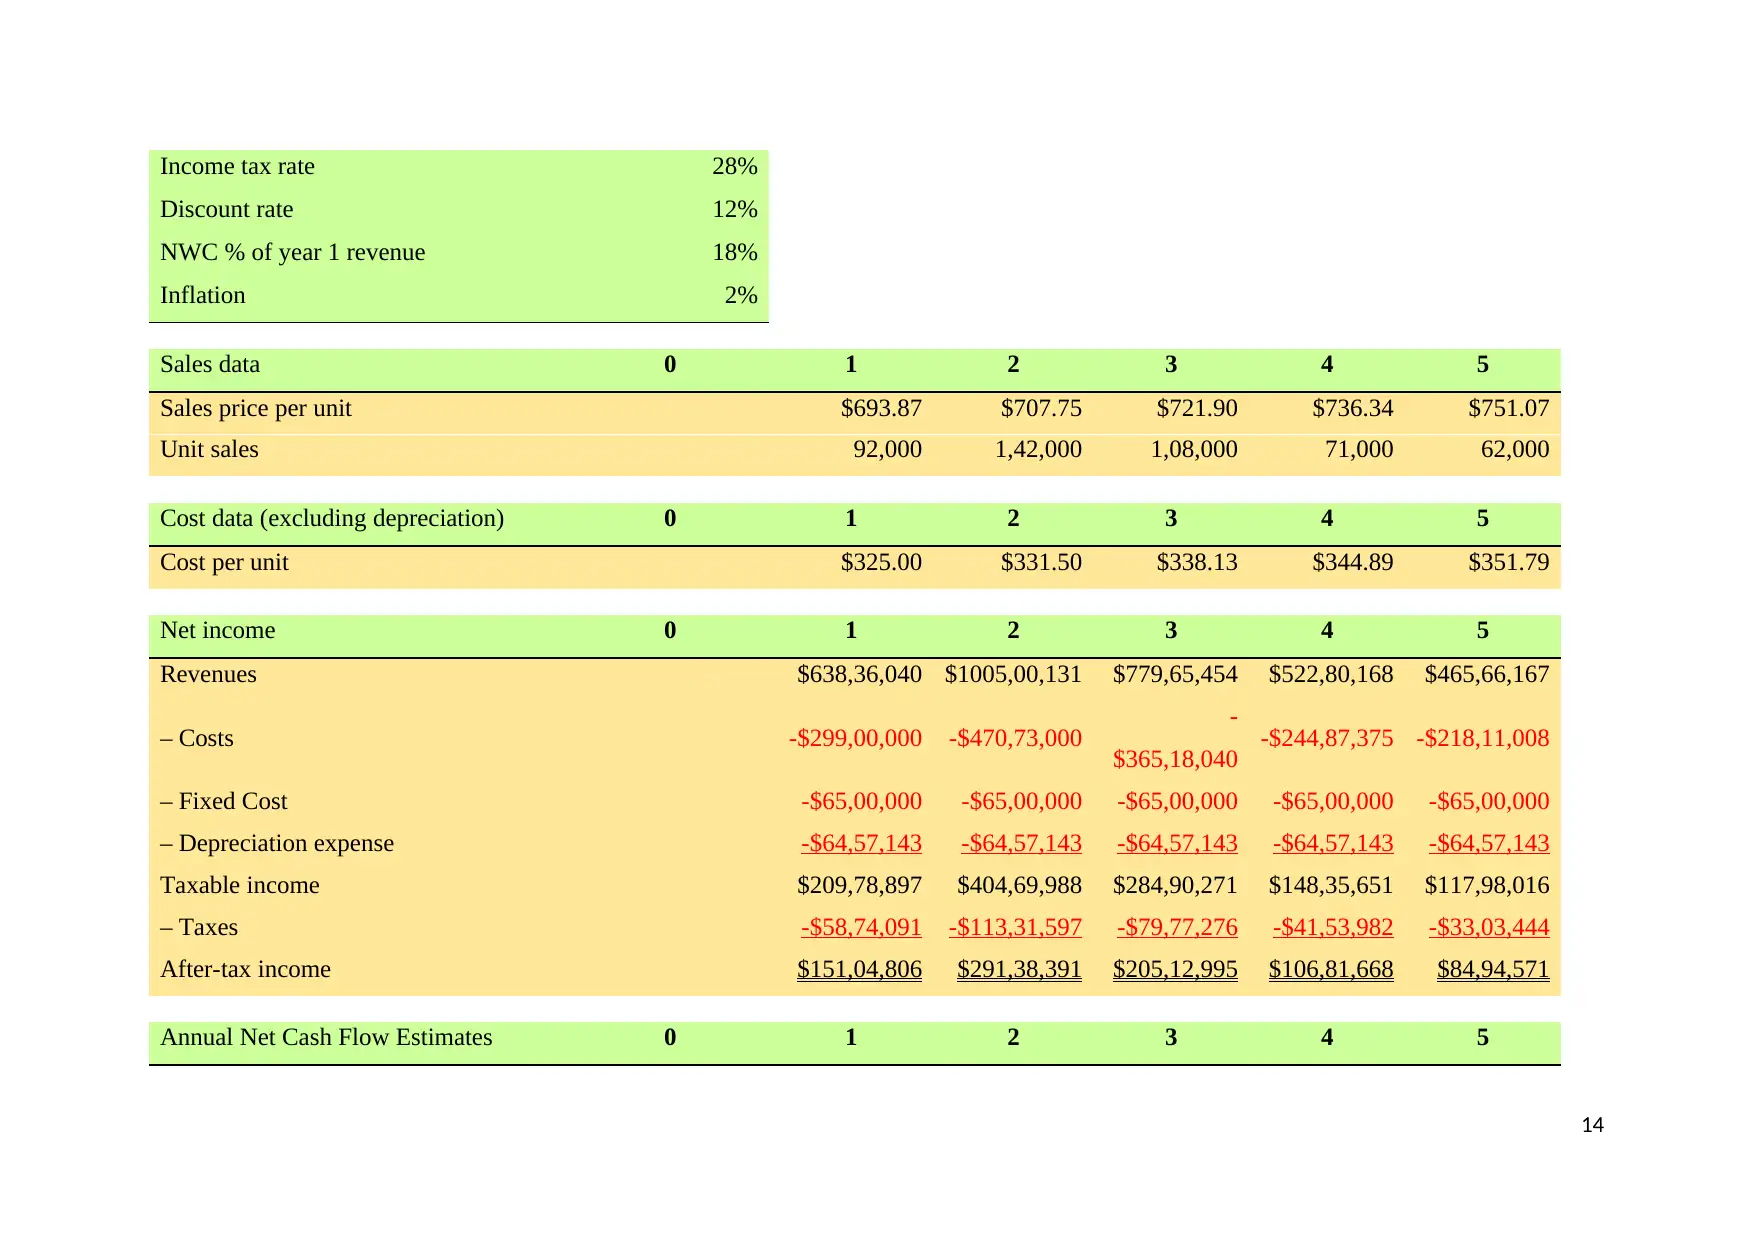Select sales price $721.90
This screenshot has height=1241, width=1754.
[x=1197, y=408]
